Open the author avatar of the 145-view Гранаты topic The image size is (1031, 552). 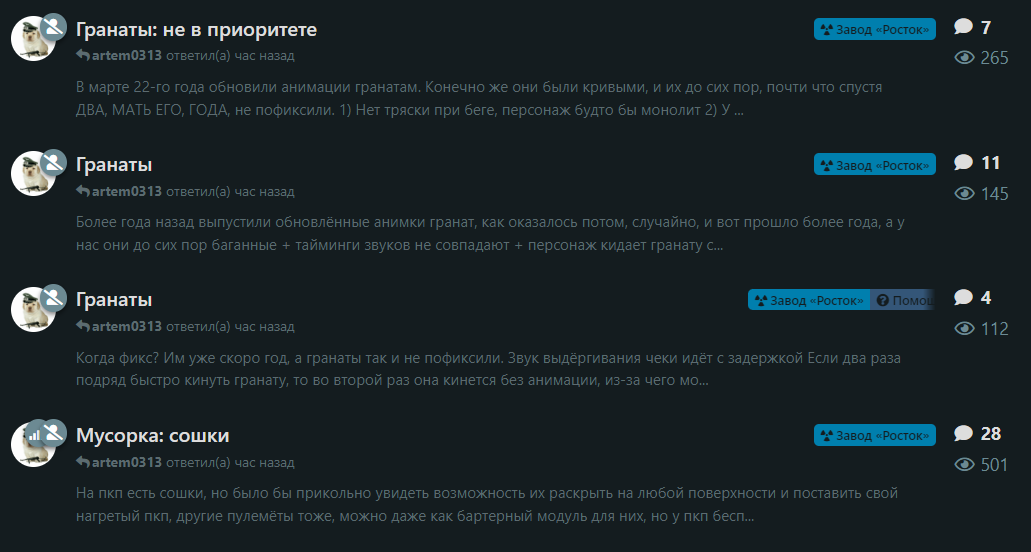(33, 173)
